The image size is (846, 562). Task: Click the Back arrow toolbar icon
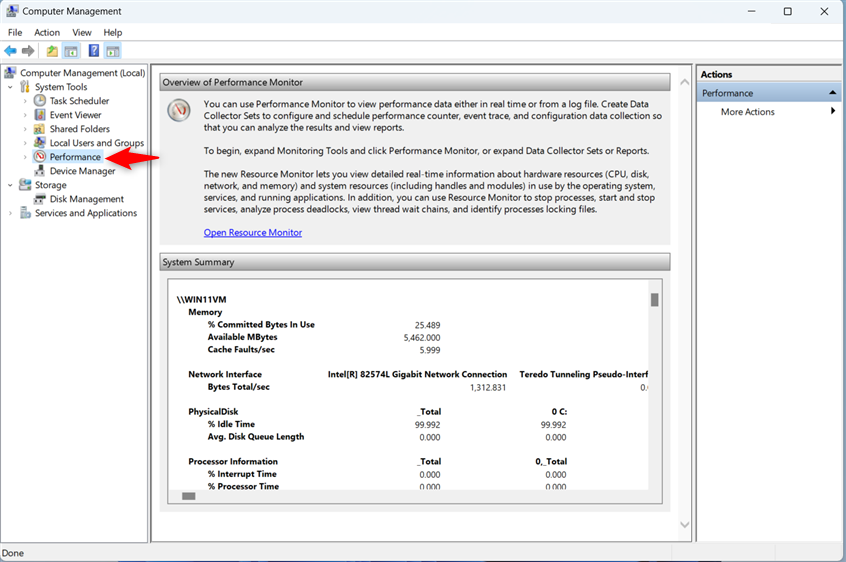10,51
